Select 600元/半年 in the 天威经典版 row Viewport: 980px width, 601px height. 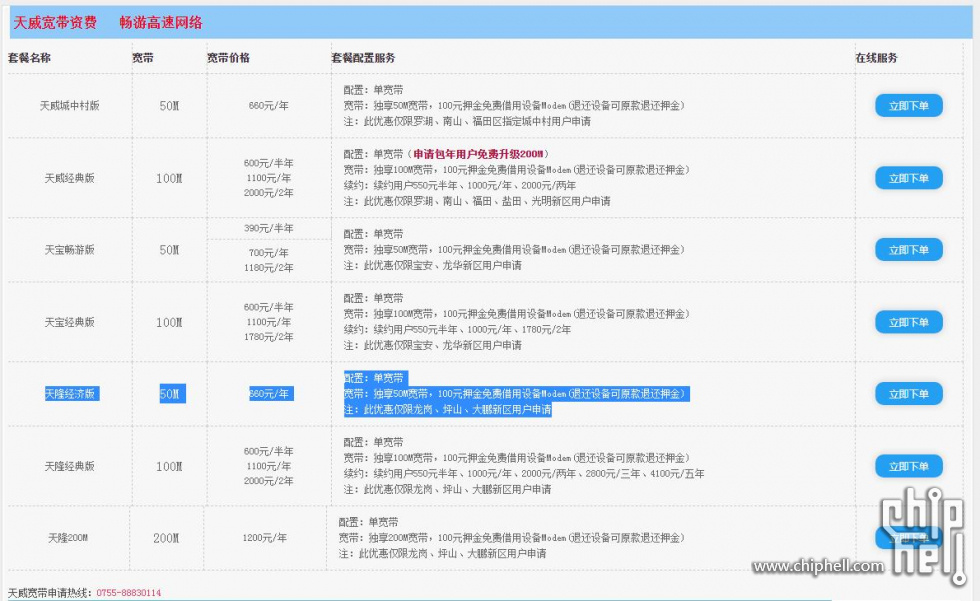(269, 163)
